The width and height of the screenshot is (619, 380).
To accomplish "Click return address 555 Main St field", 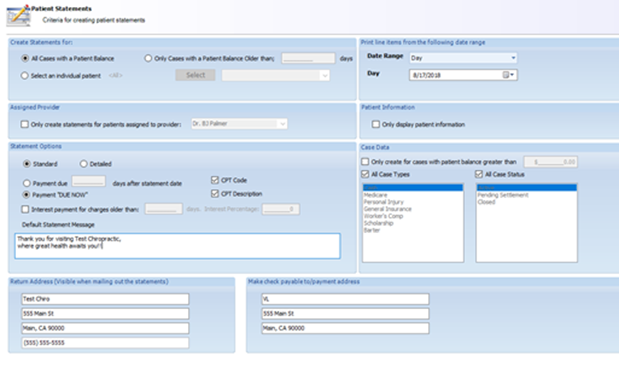I will [105, 313].
